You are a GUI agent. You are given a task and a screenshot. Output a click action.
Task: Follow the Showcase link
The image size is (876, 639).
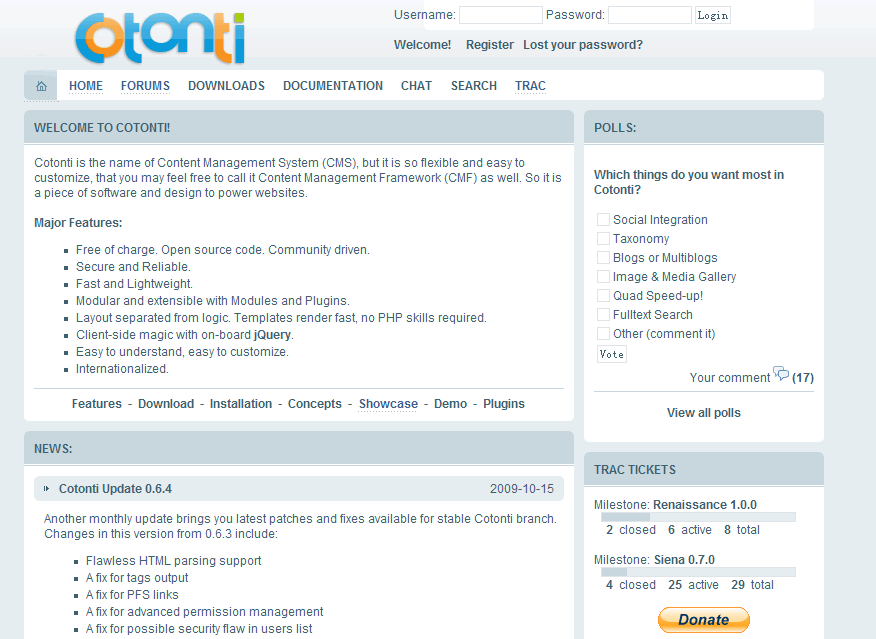click(388, 404)
